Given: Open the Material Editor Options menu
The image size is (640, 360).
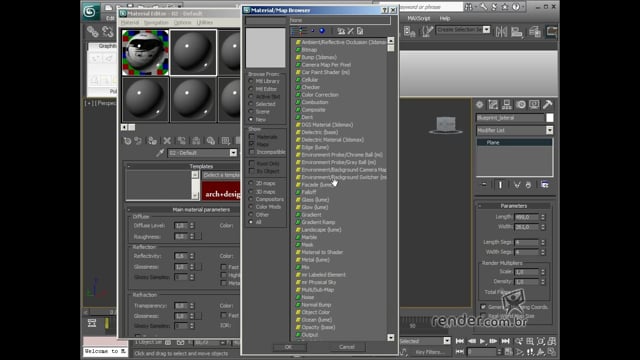Looking at the screenshot, I should (182, 22).
